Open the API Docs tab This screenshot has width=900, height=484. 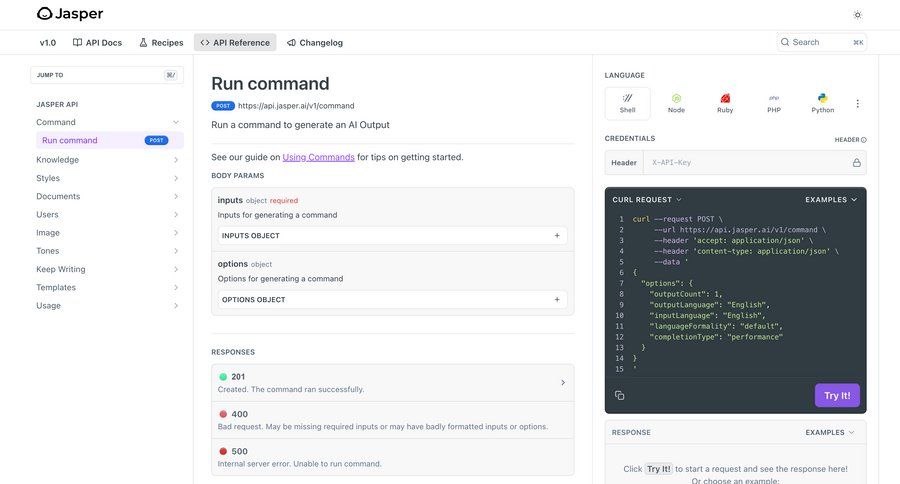[x=98, y=42]
